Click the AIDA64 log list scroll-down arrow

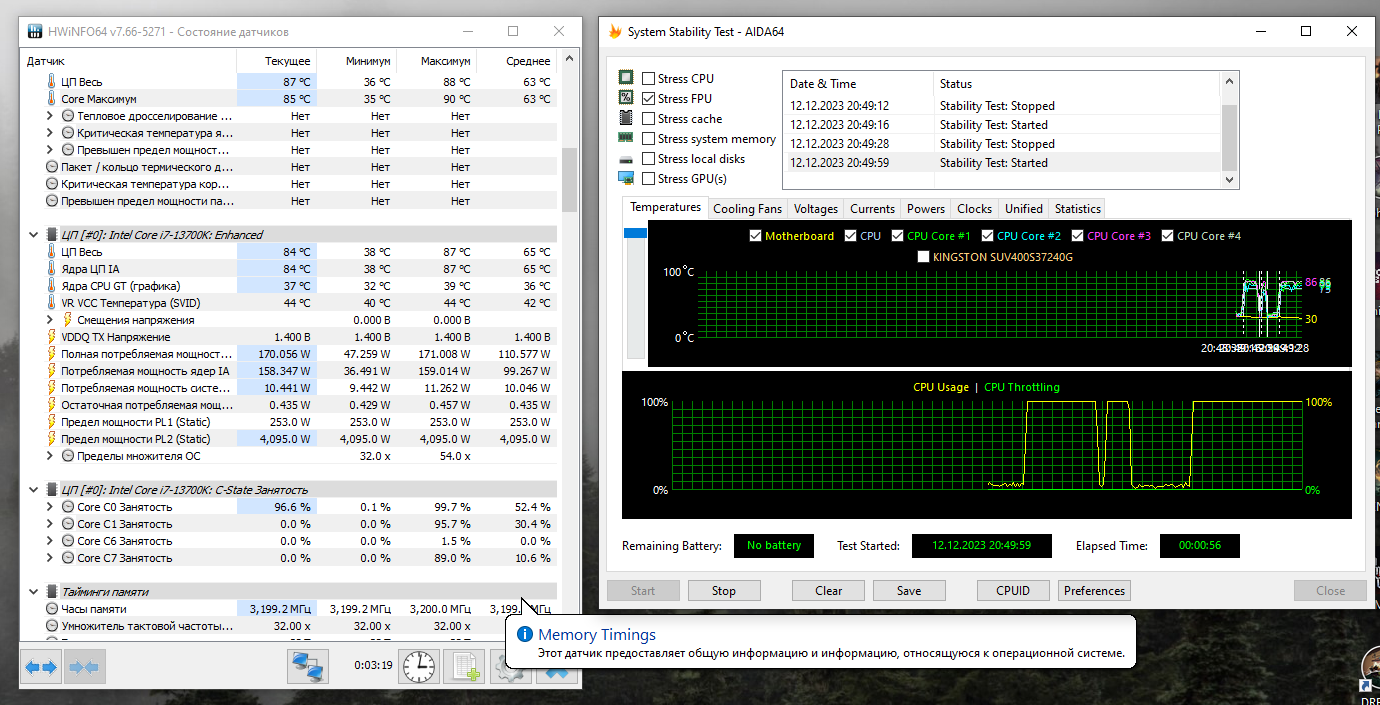[x=1230, y=180]
